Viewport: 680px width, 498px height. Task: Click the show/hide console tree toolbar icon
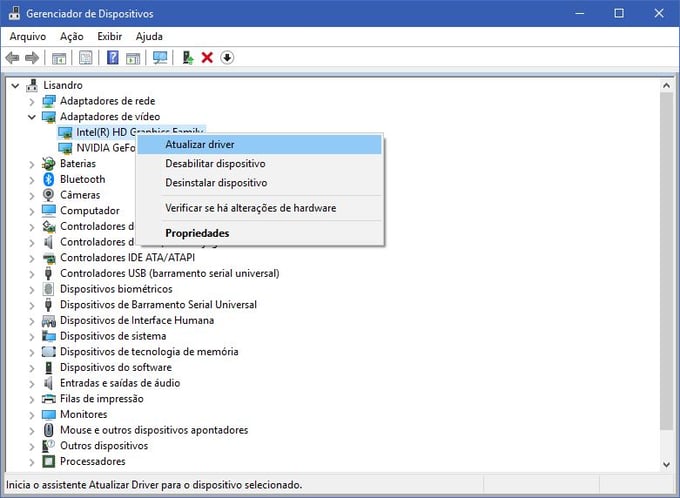pyautogui.click(x=59, y=58)
